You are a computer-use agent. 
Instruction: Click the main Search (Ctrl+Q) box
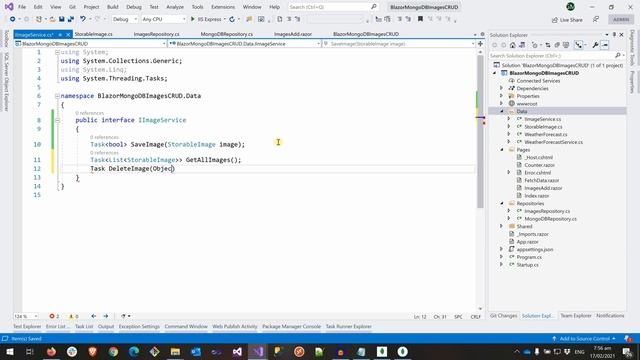333,7
